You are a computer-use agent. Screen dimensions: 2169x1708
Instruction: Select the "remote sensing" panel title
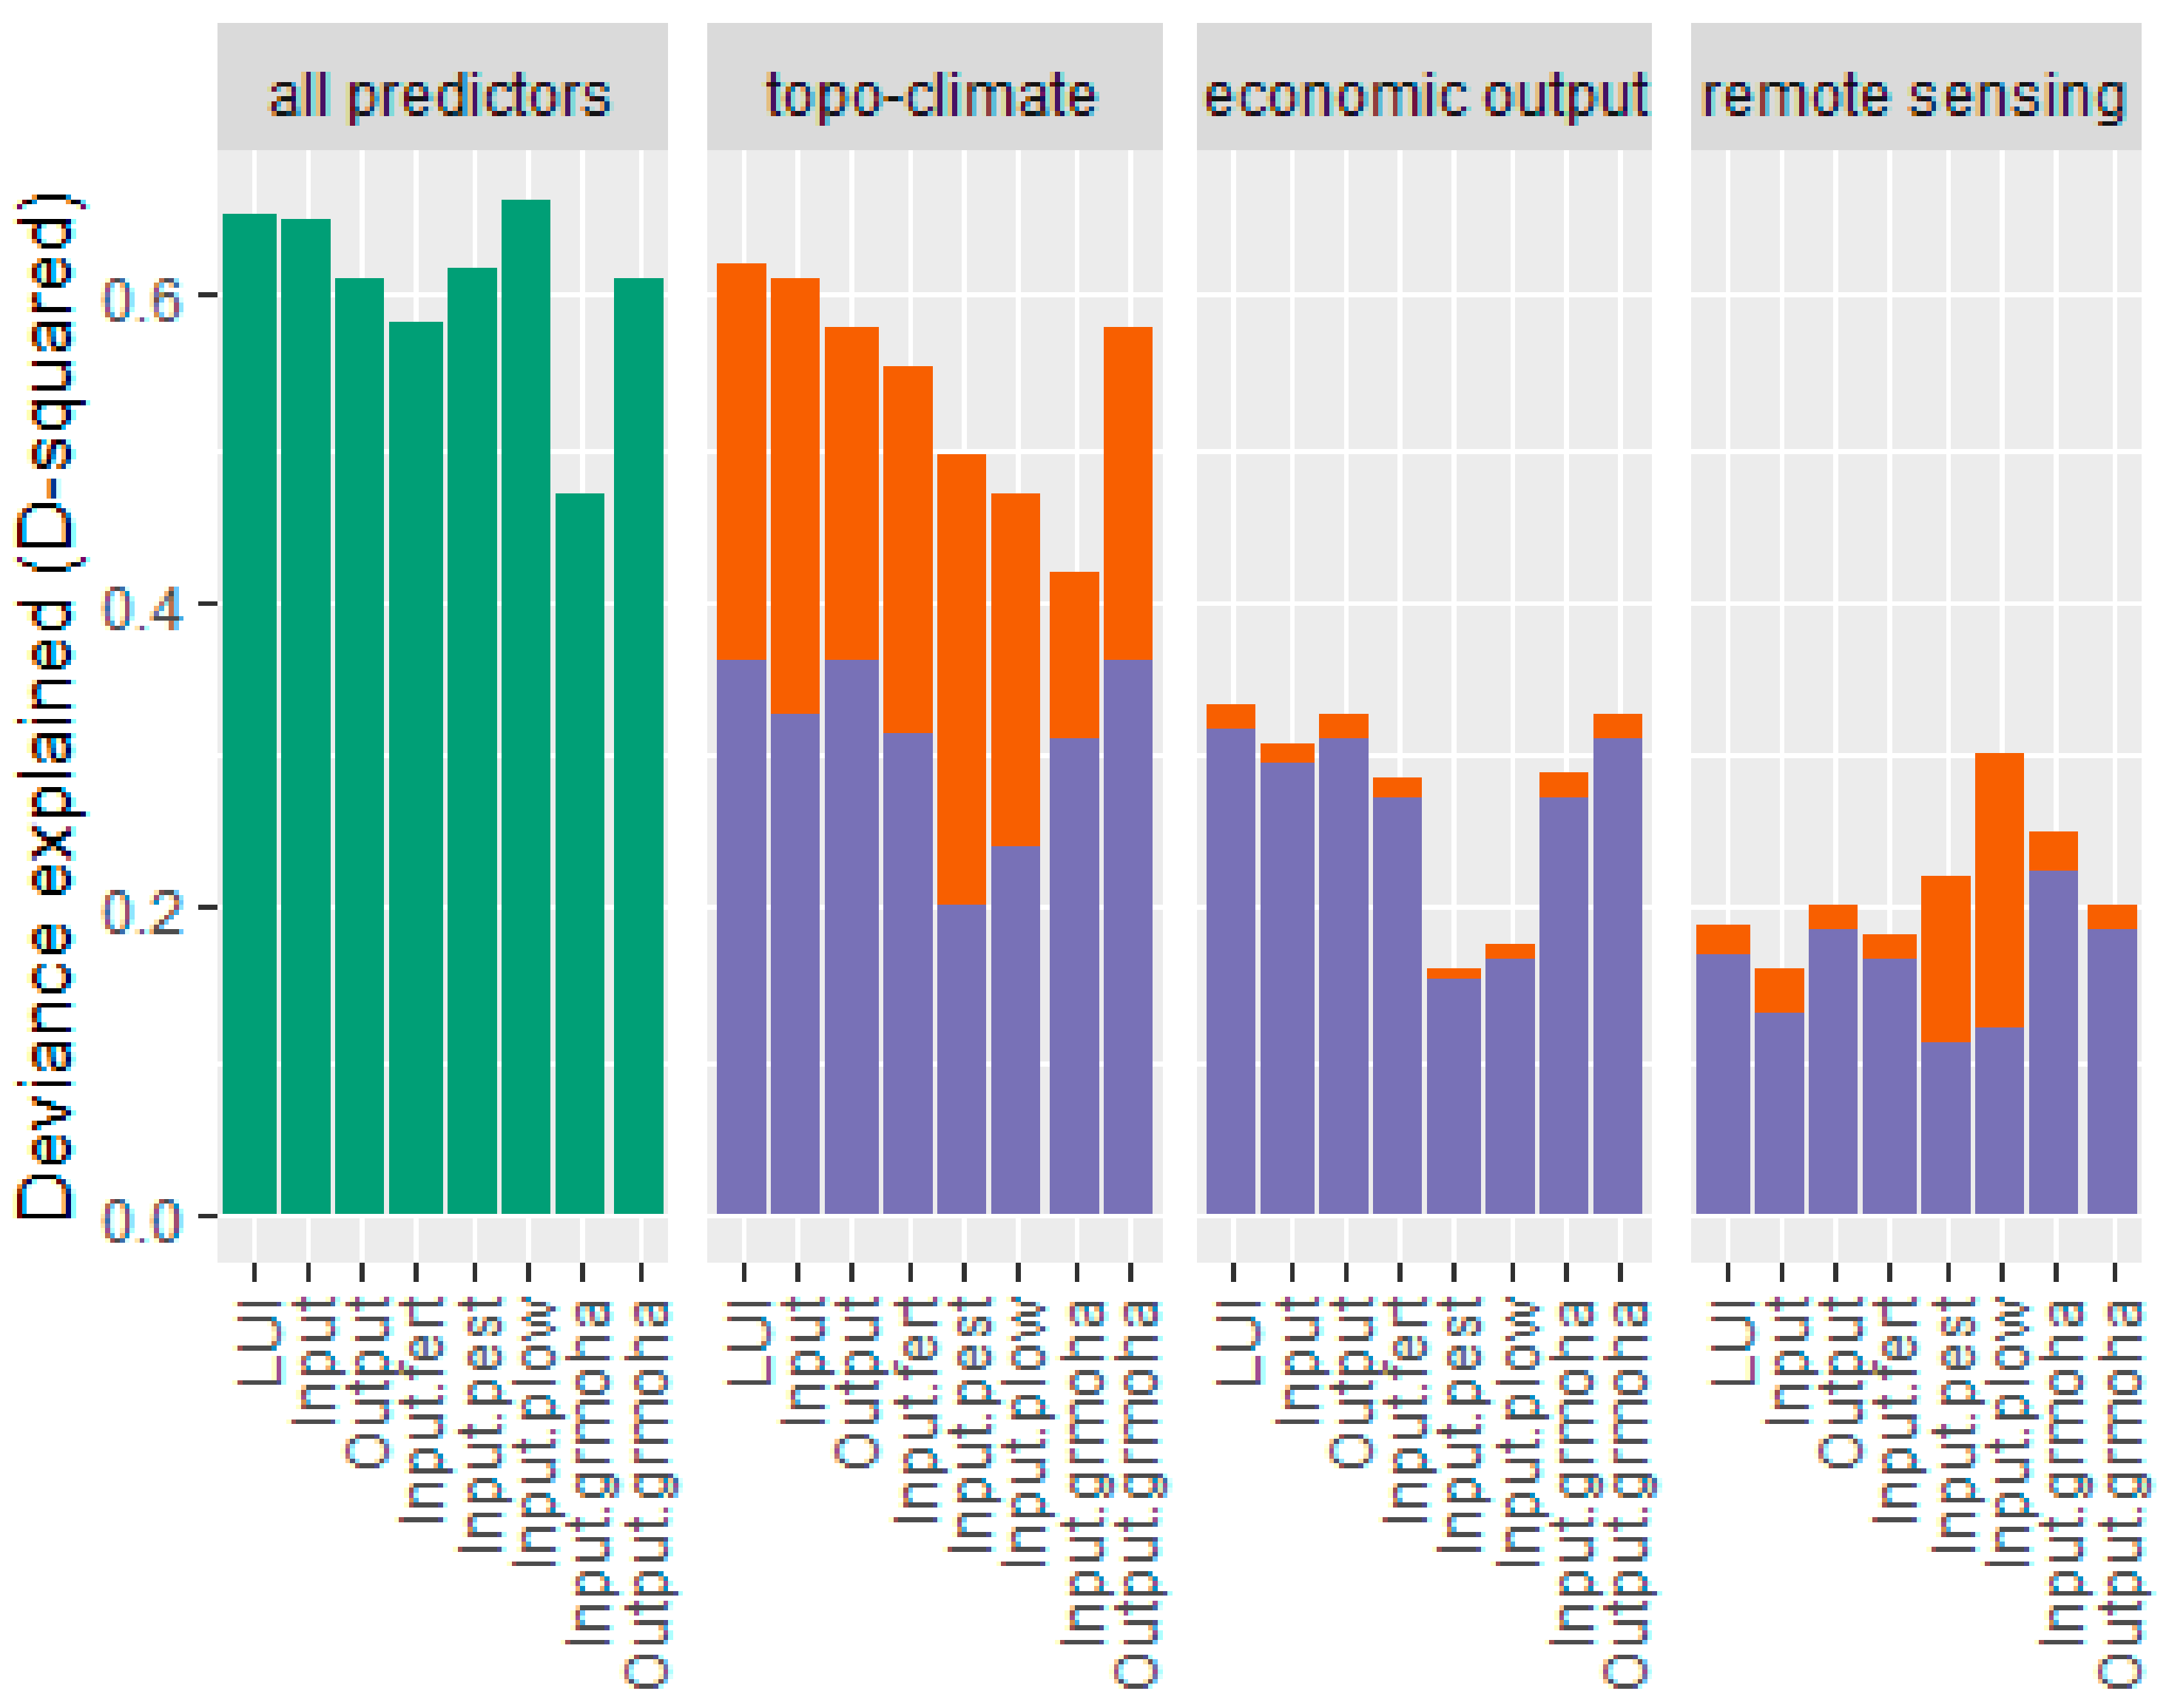tap(1914, 96)
